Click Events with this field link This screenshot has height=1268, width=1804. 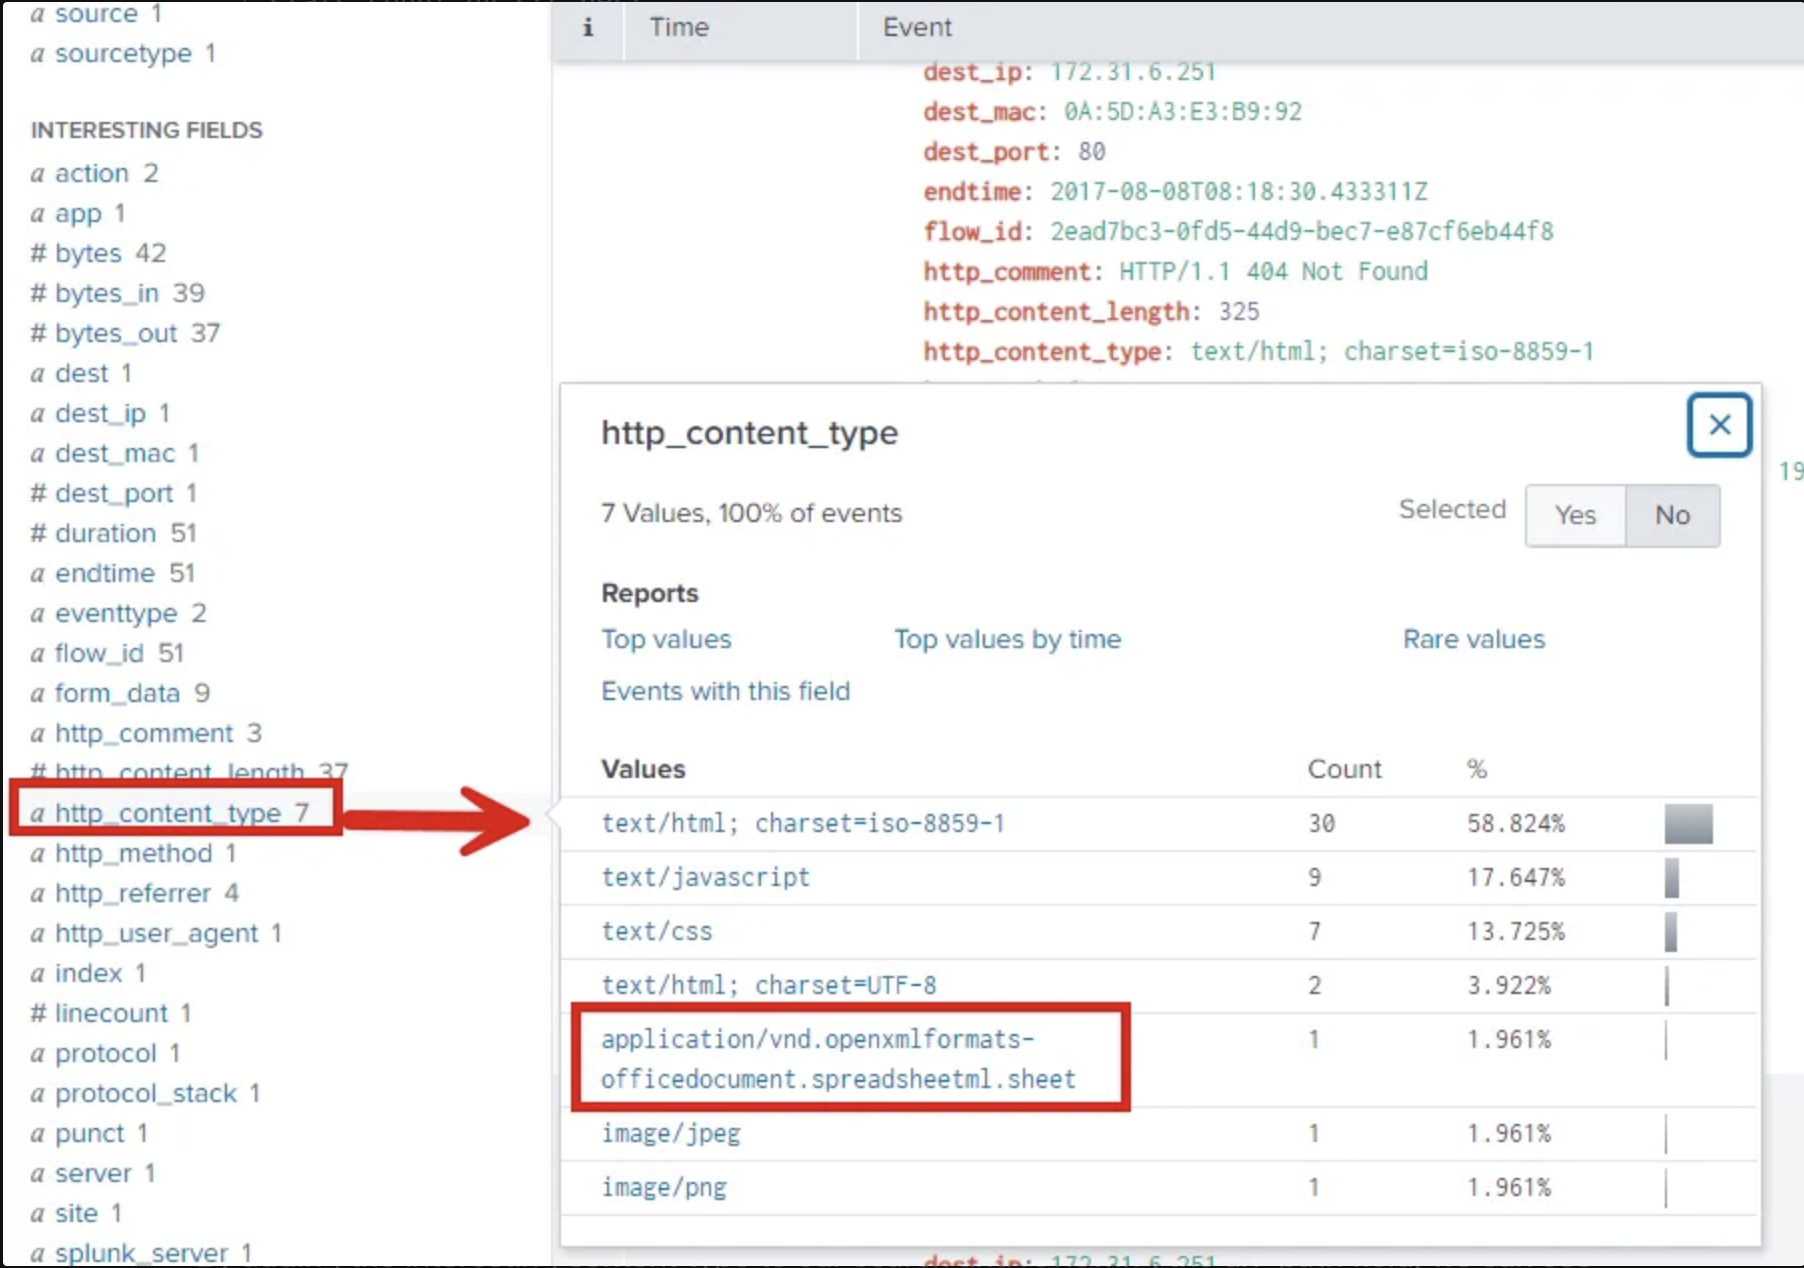click(725, 691)
